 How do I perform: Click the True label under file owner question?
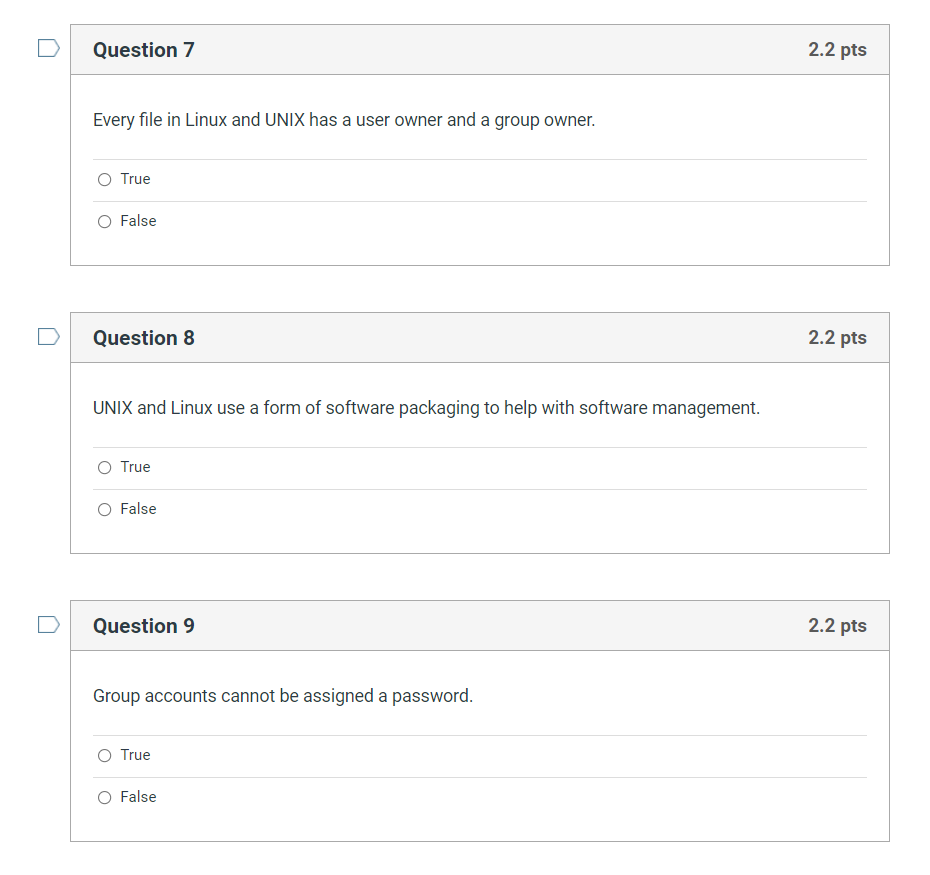(x=135, y=179)
